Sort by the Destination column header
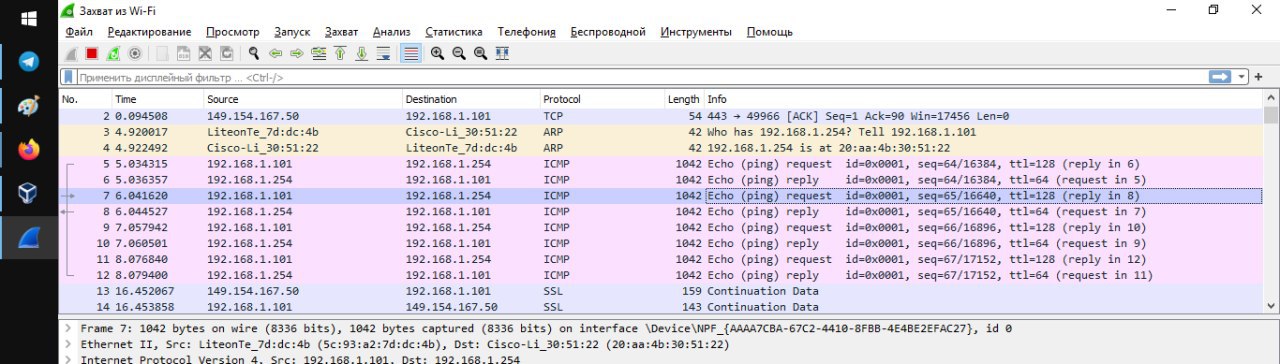The image size is (1280, 364). [470, 99]
